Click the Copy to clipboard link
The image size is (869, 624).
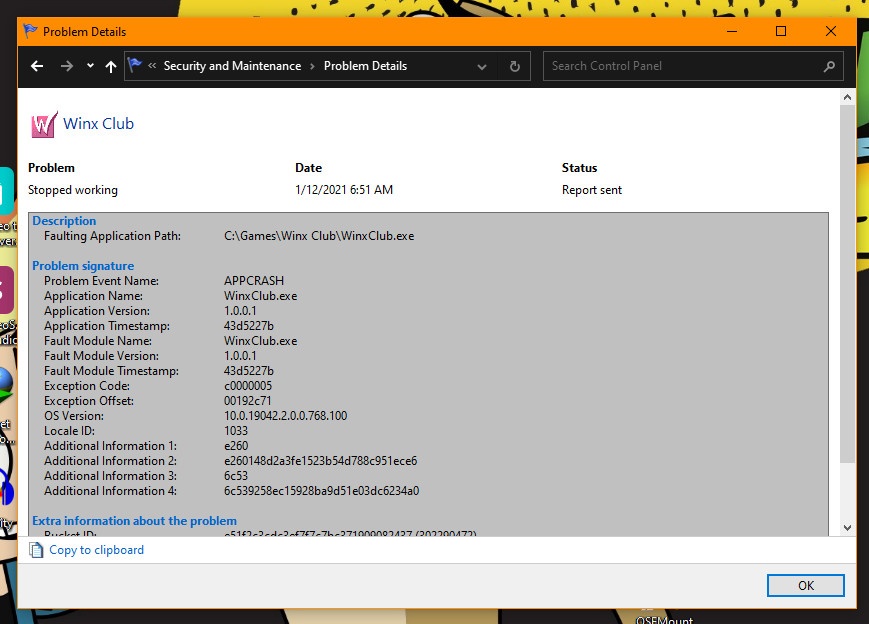click(x=96, y=550)
